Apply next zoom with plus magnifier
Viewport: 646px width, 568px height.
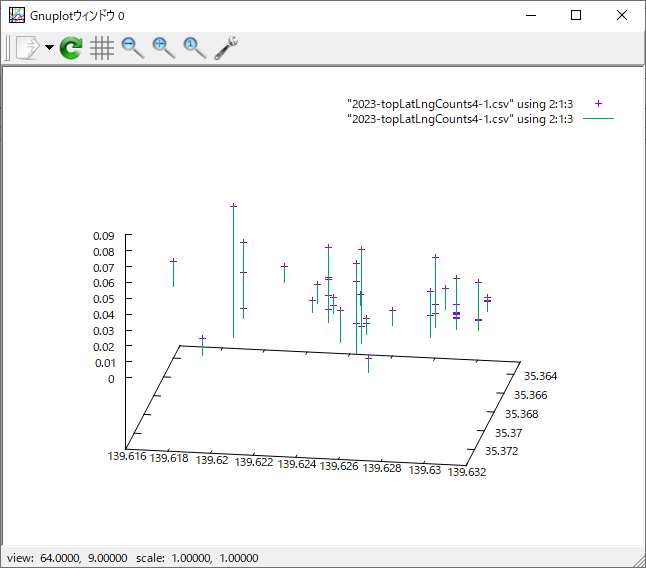[163, 48]
